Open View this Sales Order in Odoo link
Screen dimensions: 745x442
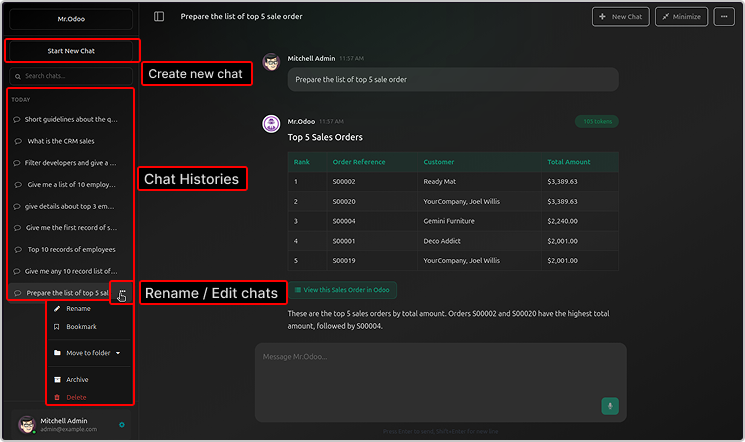pos(342,290)
